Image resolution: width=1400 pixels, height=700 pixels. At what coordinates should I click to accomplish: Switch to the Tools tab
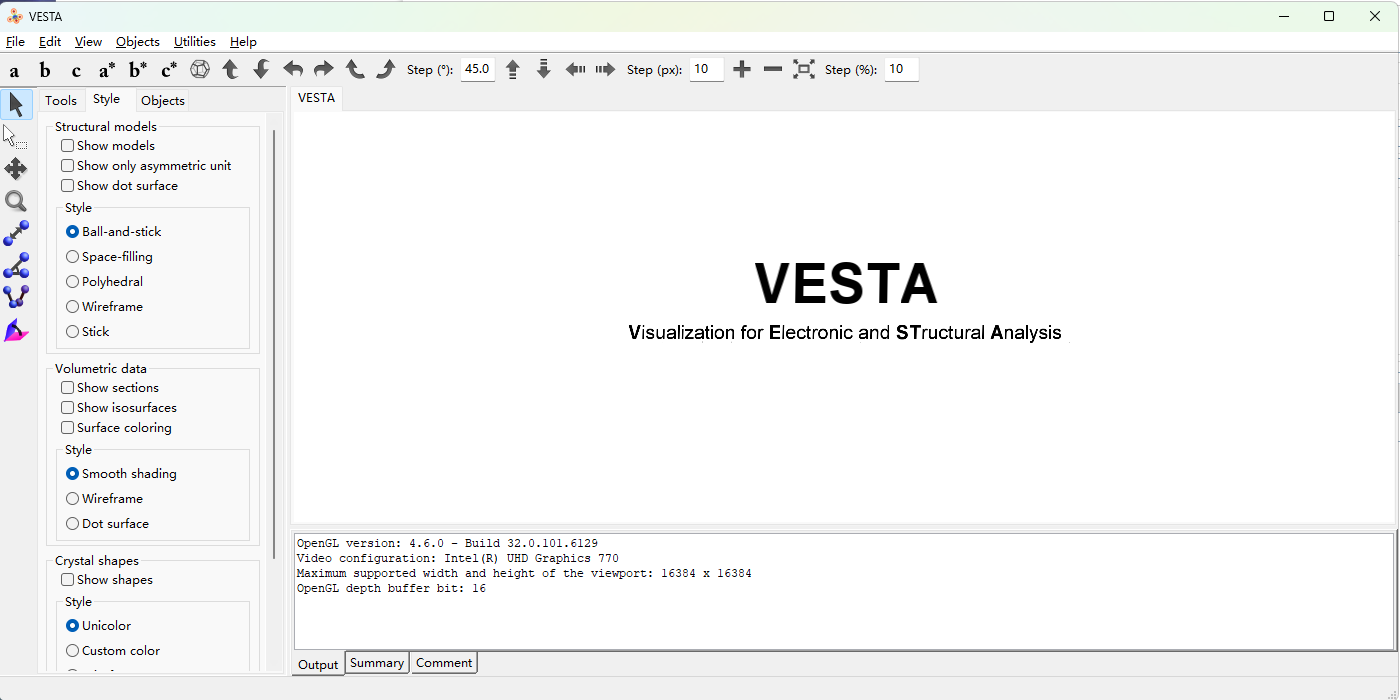click(x=61, y=100)
